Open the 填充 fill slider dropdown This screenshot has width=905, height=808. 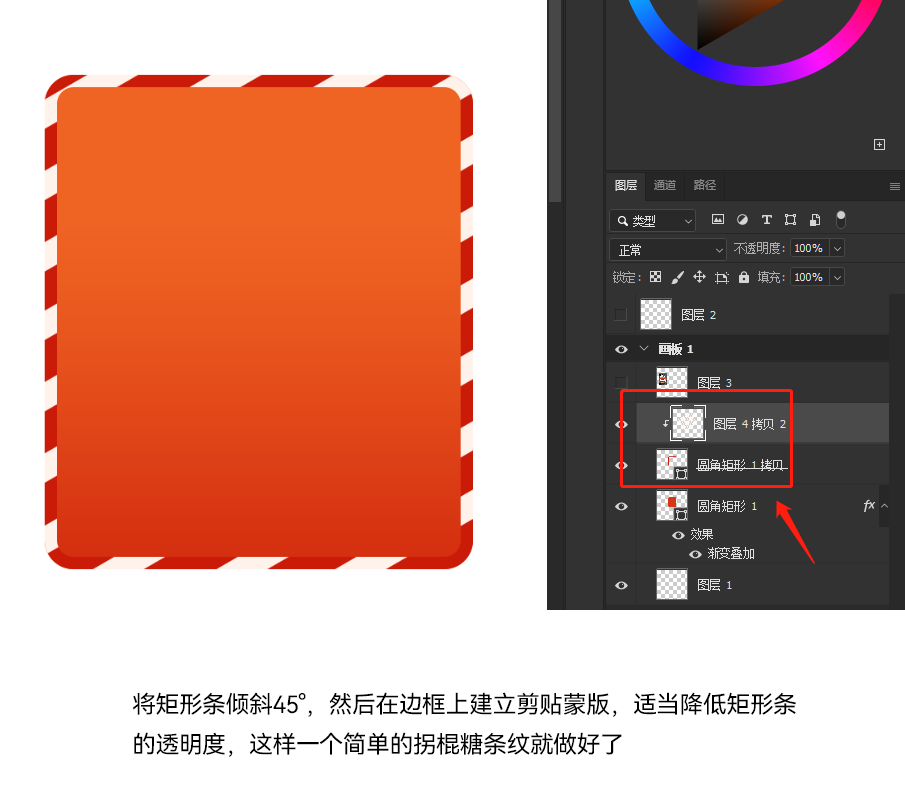[837, 277]
